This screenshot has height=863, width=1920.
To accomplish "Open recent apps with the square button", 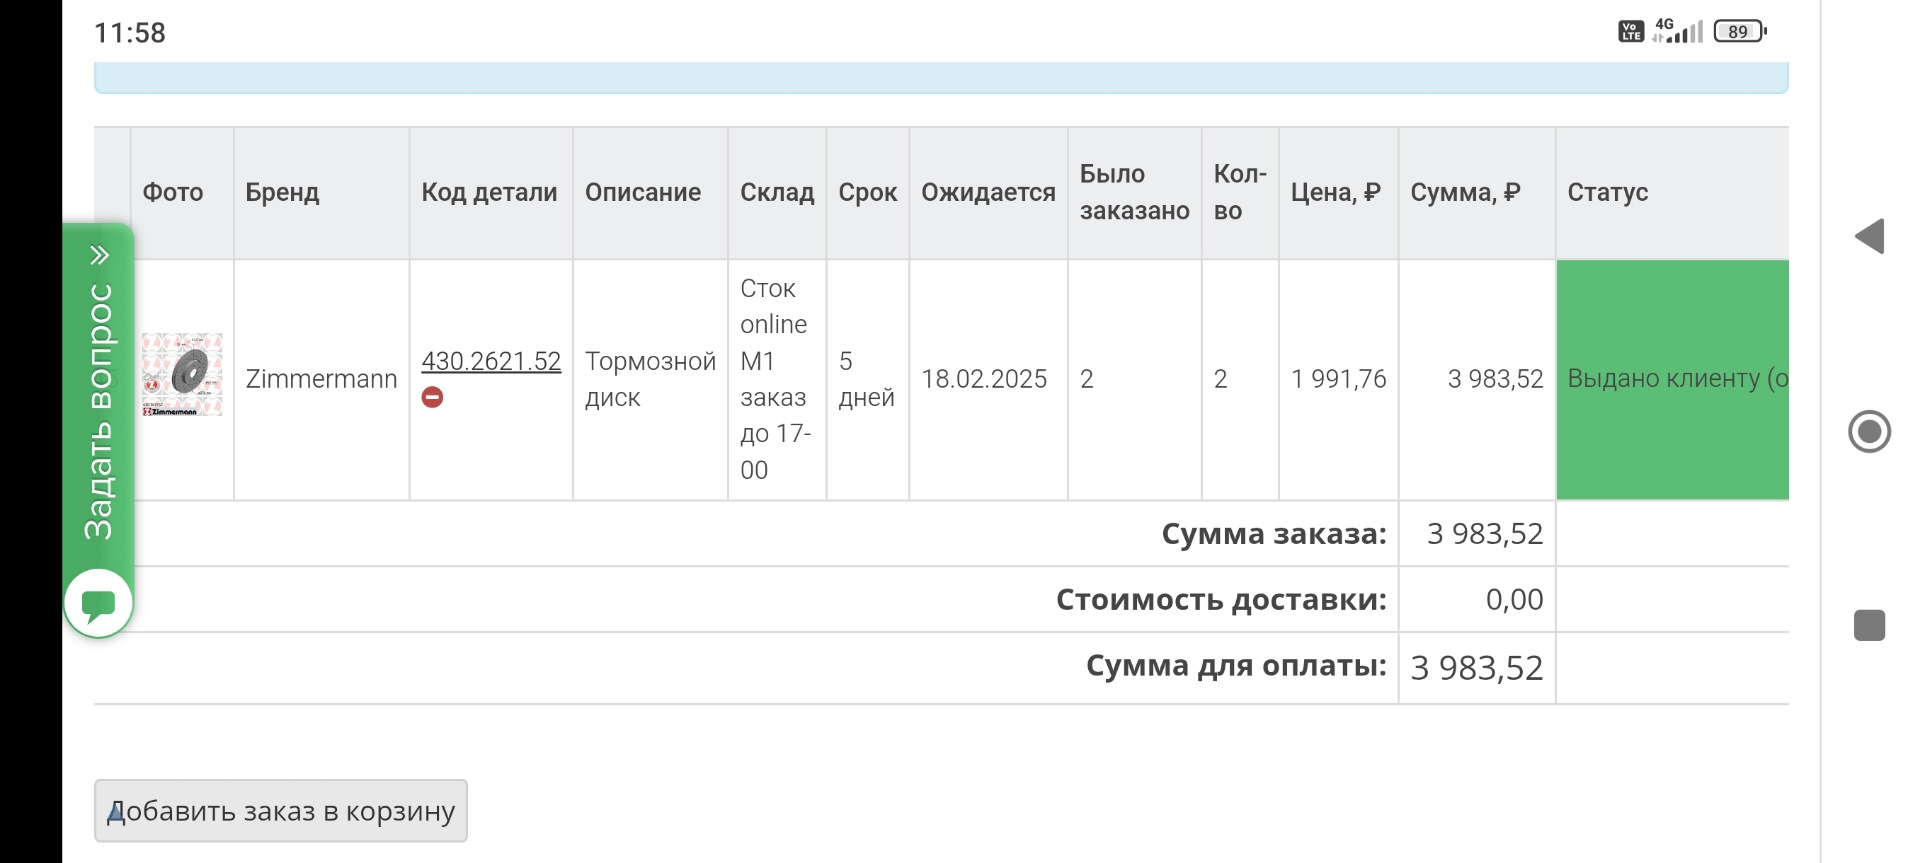I will point(1868,625).
